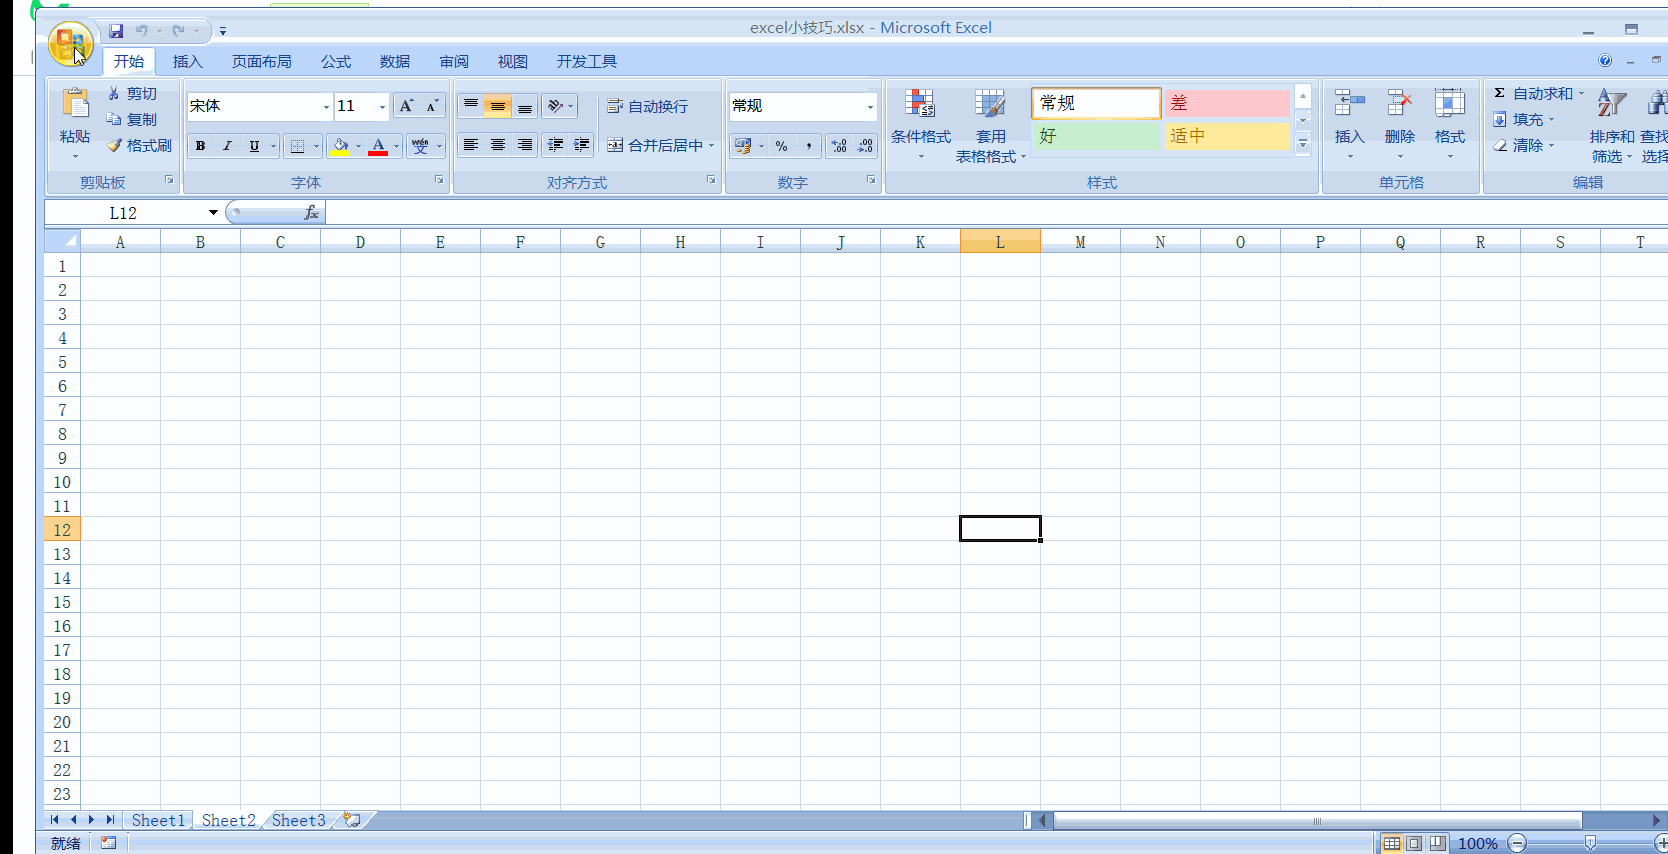Open 合并后居中 dropdown arrow
The height and width of the screenshot is (854, 1668).
[711, 146]
